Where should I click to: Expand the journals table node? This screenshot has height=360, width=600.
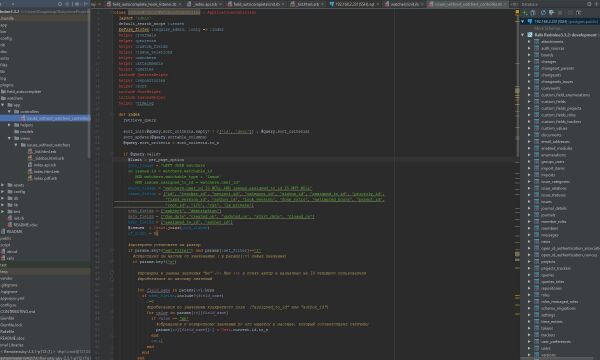coord(530,215)
